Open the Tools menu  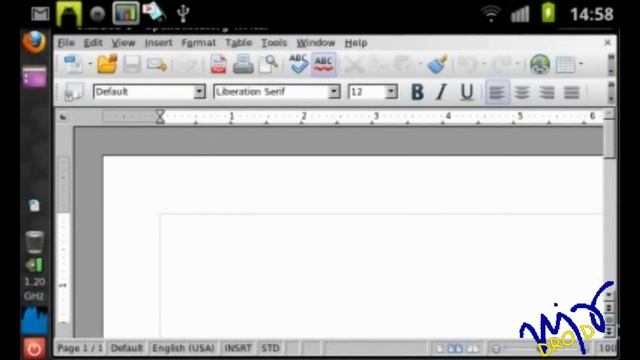pyautogui.click(x=274, y=43)
